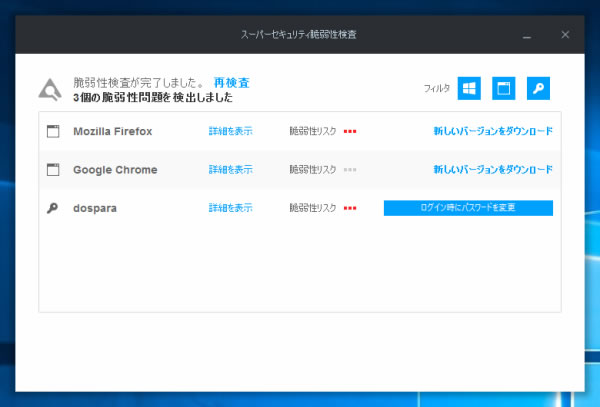Select the Mozilla Firefox row name

click(x=112, y=131)
